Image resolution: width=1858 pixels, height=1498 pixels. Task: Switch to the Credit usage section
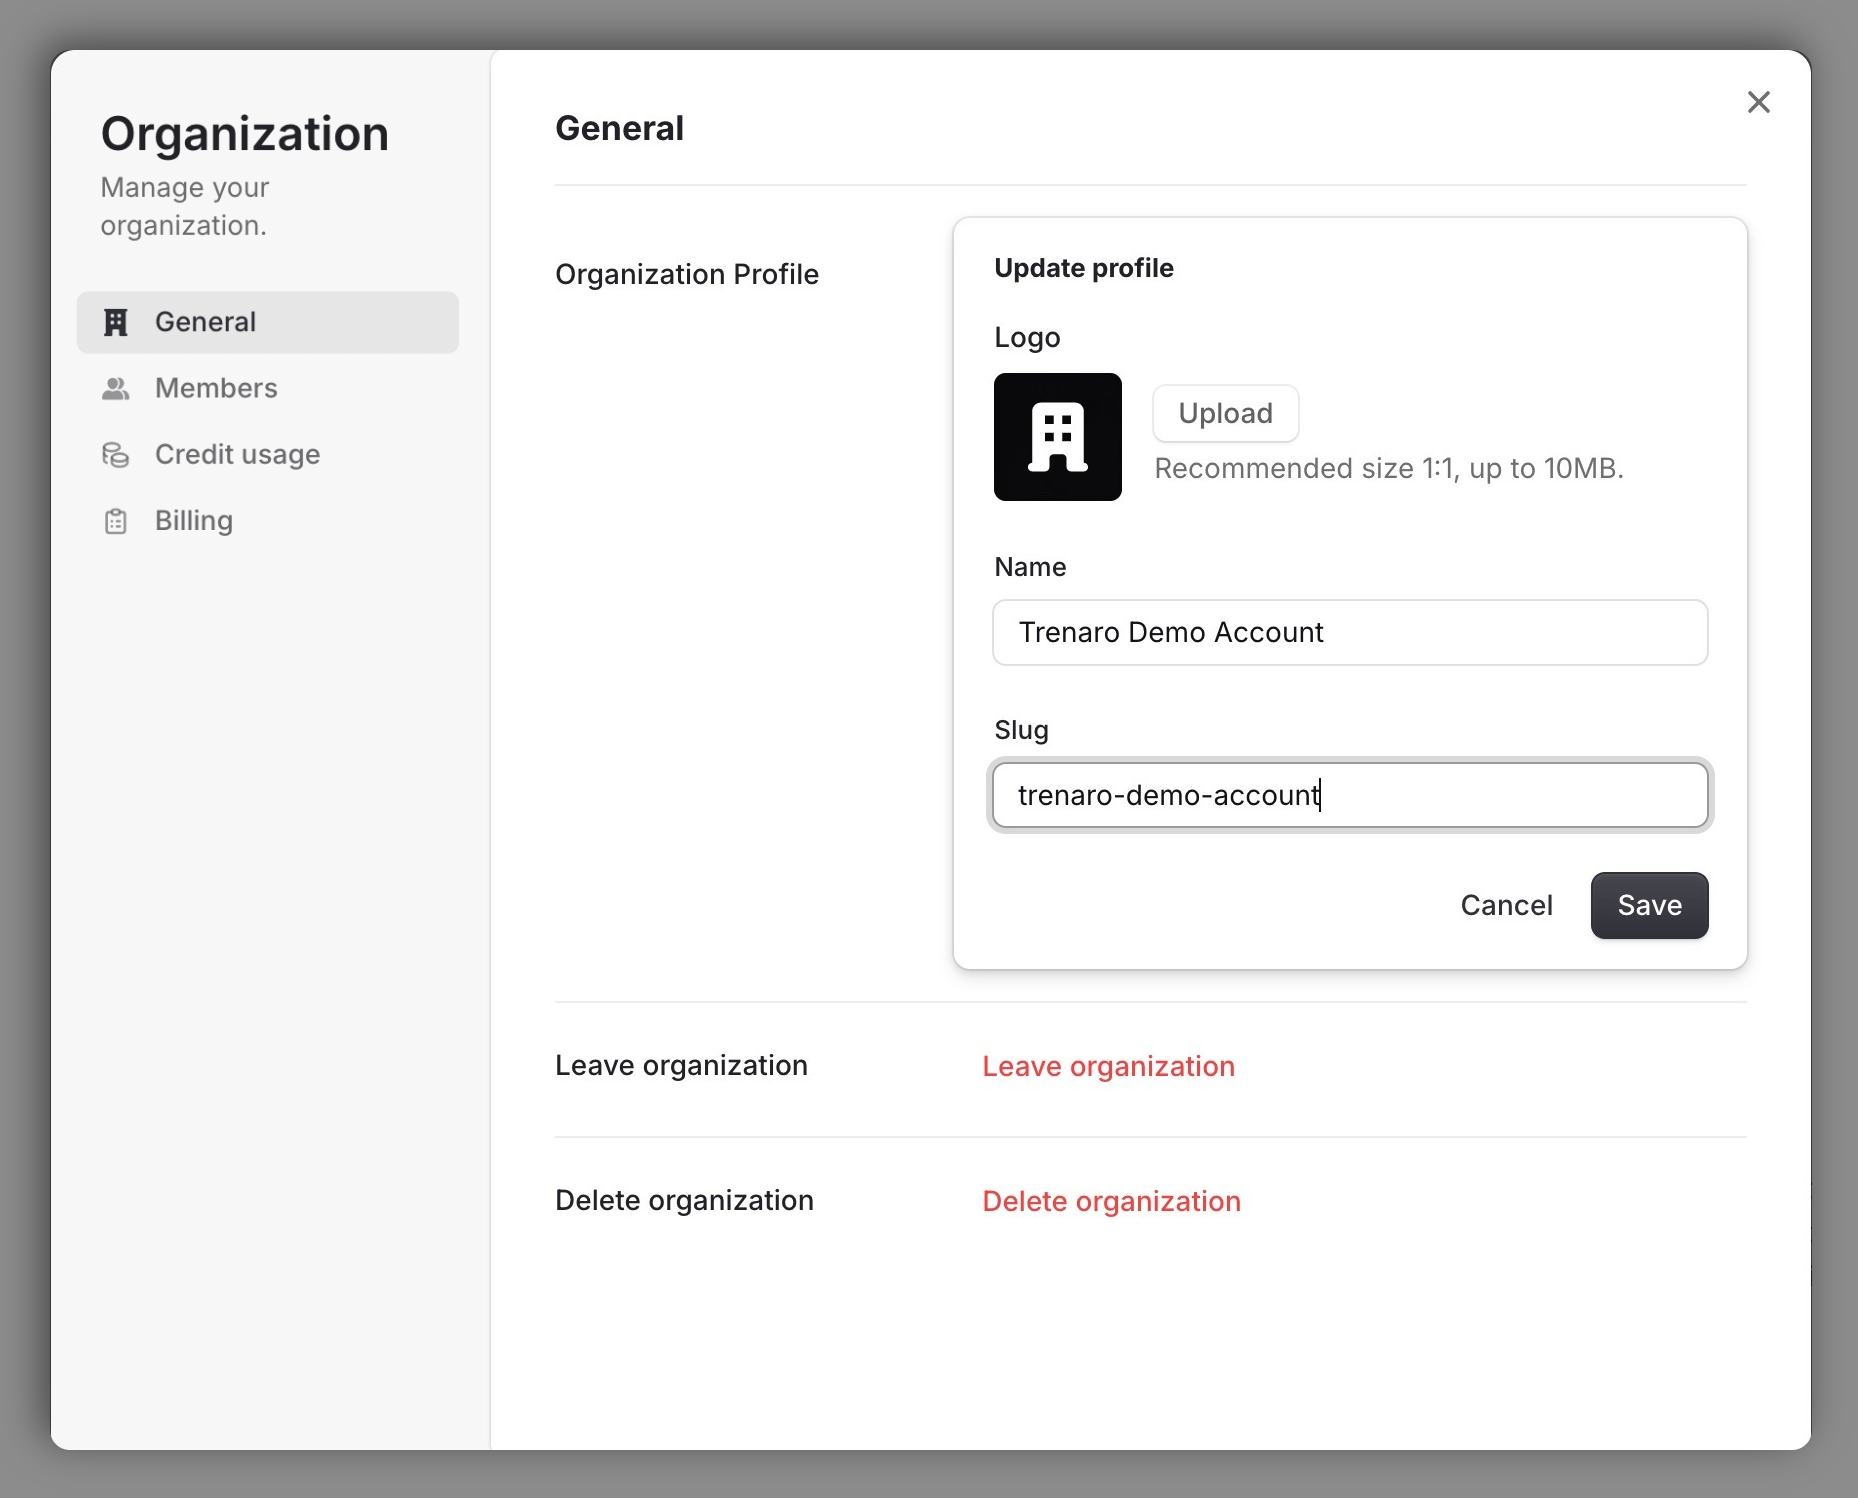pos(237,454)
